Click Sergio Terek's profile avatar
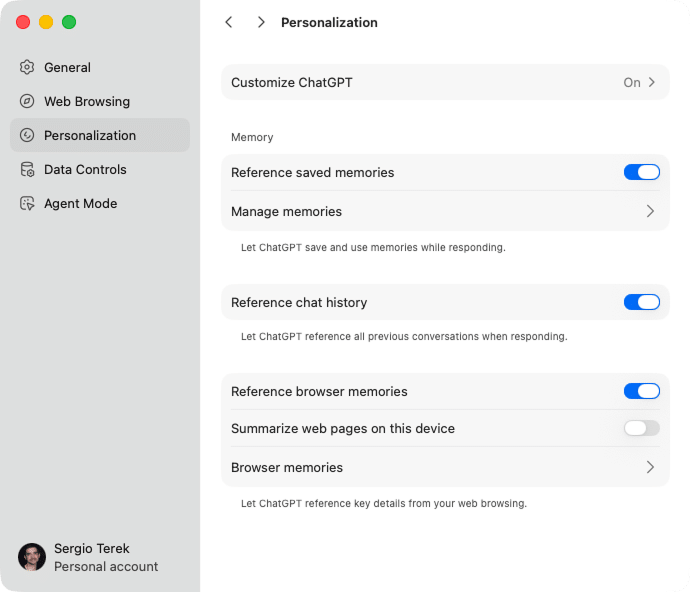690x592 pixels. [32, 557]
